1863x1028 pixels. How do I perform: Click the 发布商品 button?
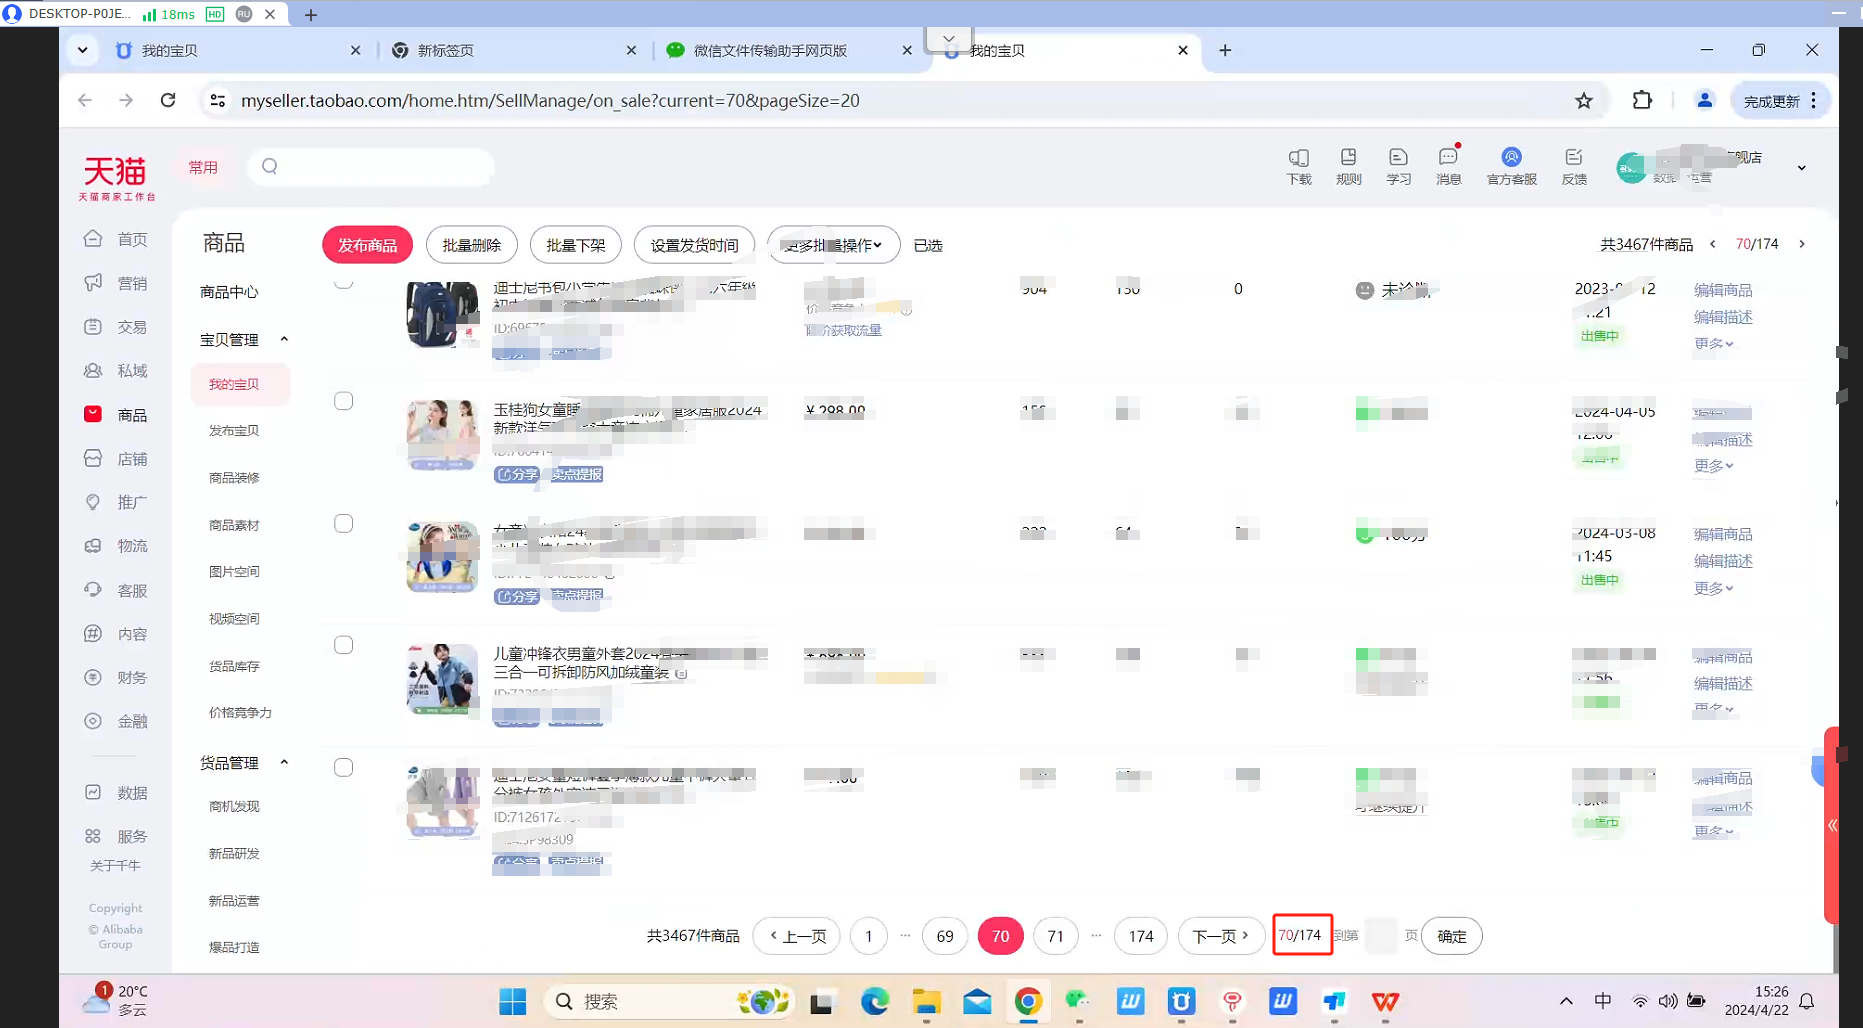coord(367,245)
